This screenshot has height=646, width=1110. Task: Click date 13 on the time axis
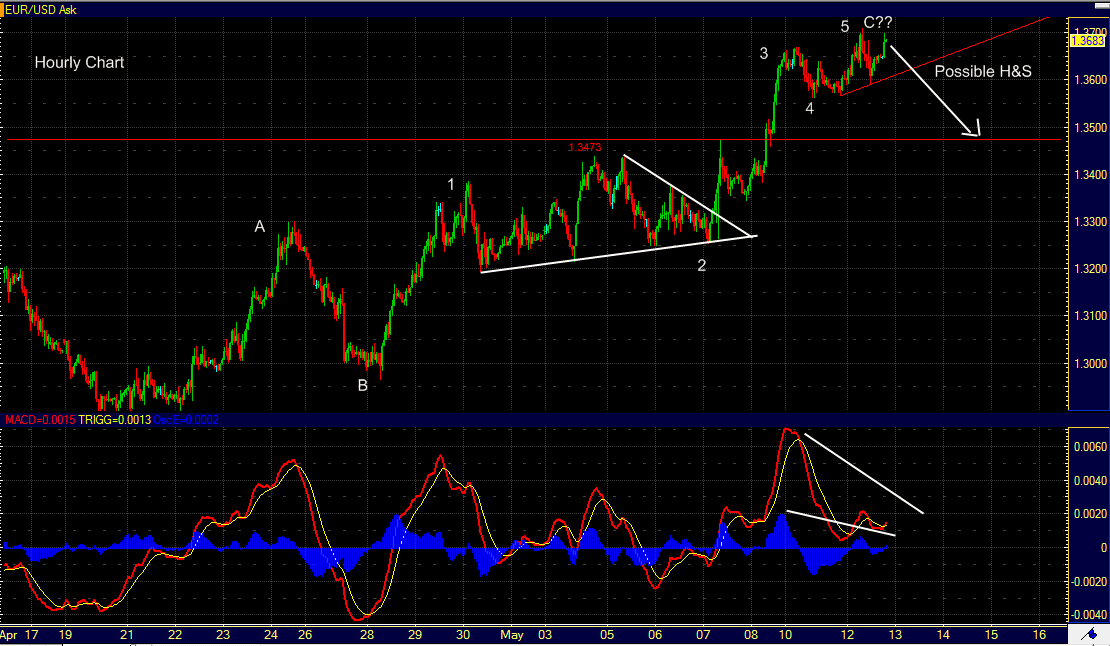pos(896,635)
